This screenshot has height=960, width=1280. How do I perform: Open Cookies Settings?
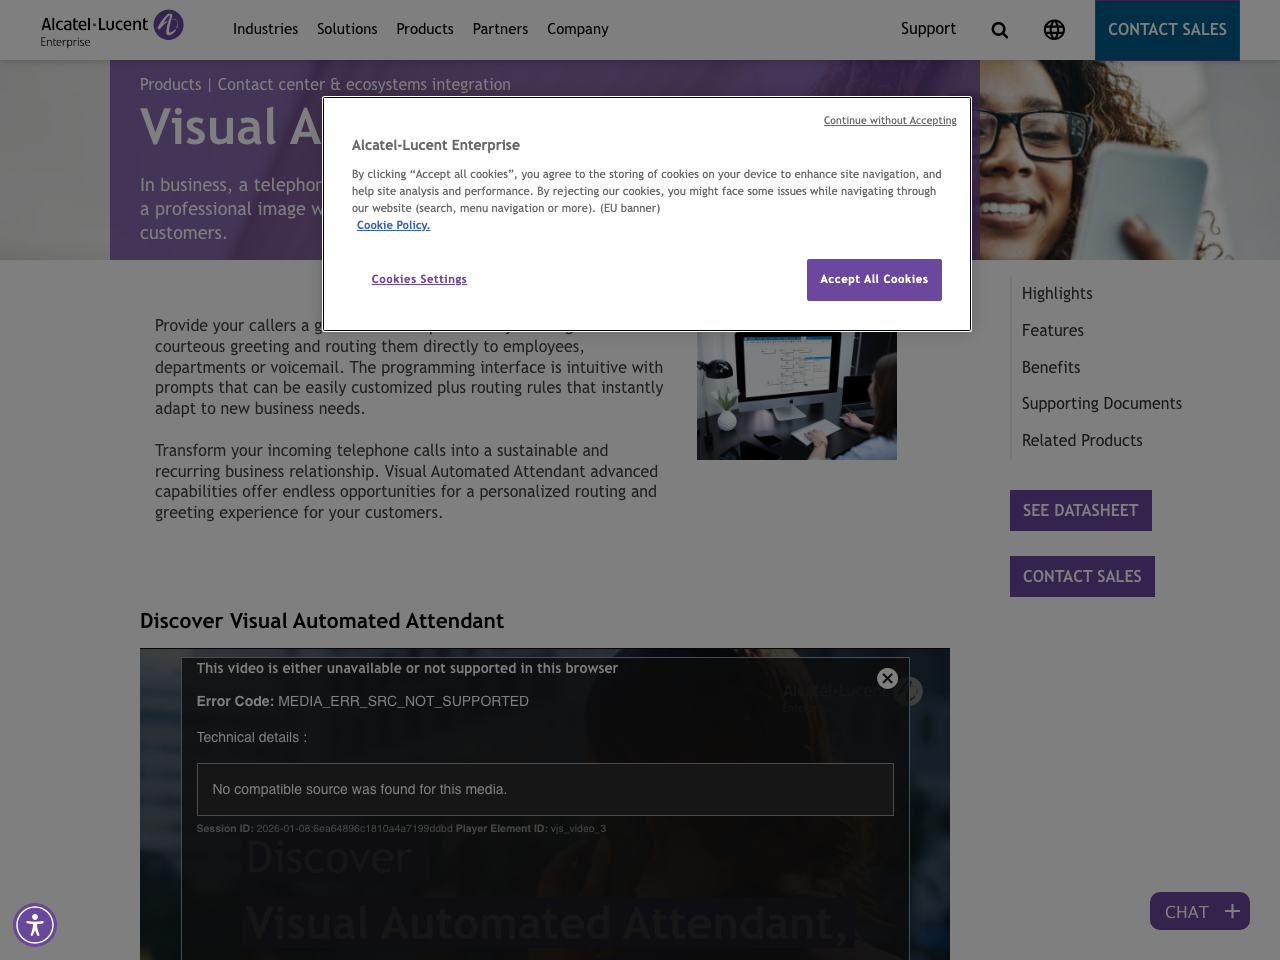419,278
